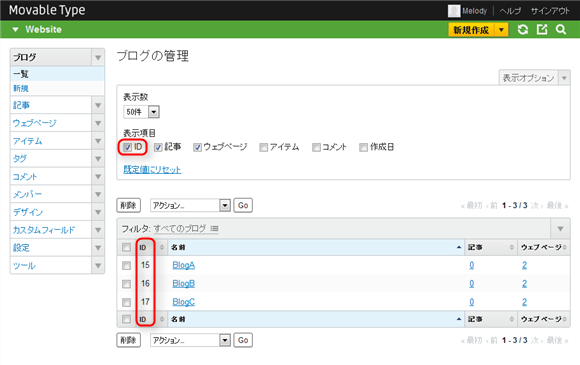Expand the カスタムフィールド sidebar arrow
This screenshot has width=580, height=365.
click(x=98, y=230)
